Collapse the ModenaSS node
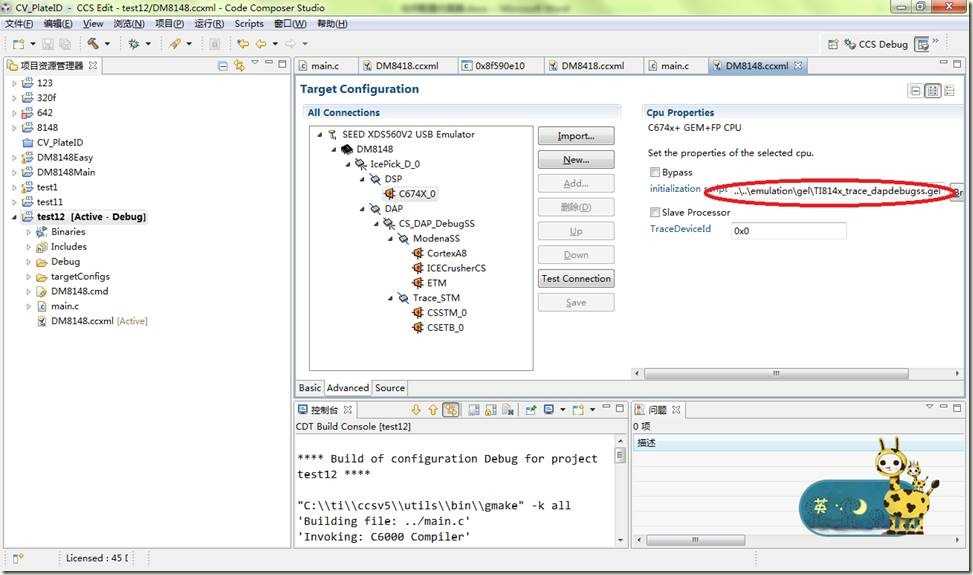973x575 pixels. click(x=391, y=239)
